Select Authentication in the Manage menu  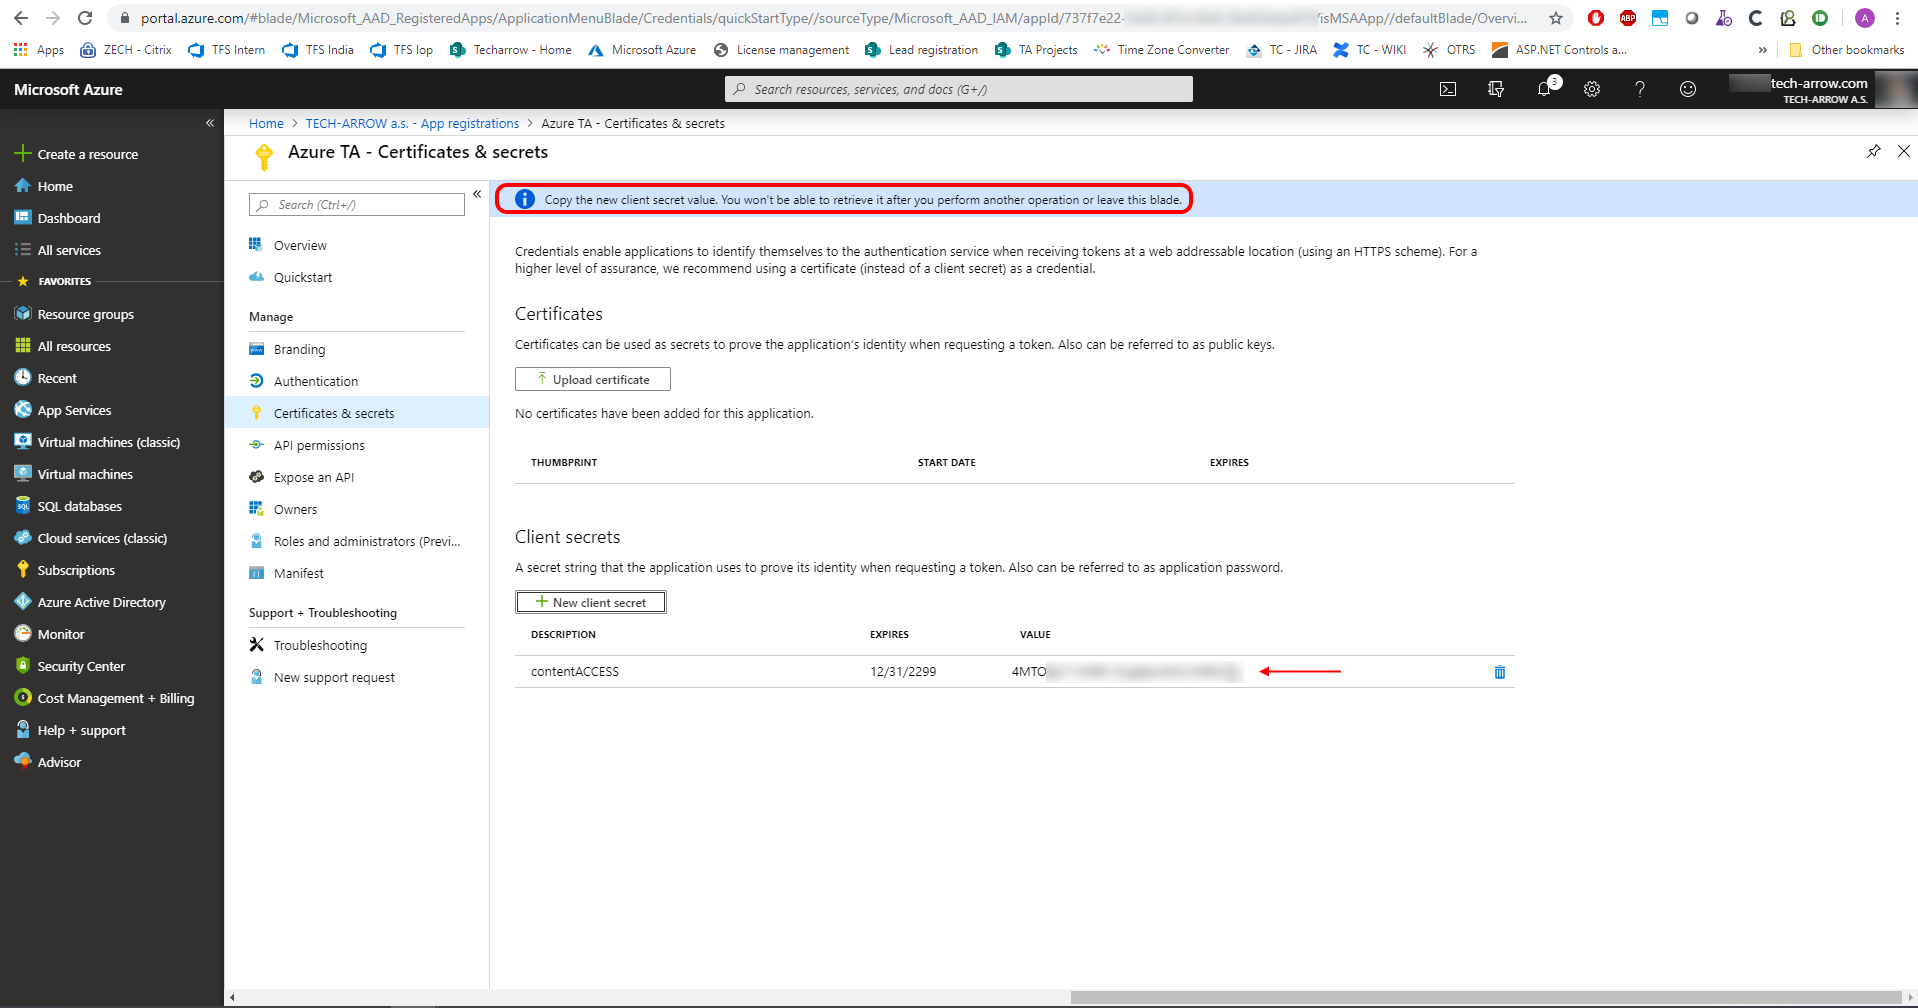point(316,382)
